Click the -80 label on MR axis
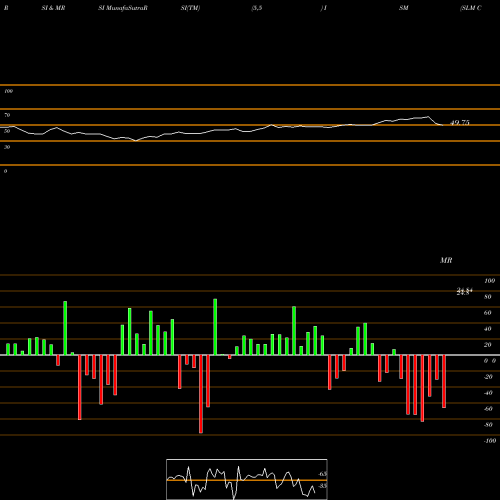Screen dimensions: 500x500 pyautogui.click(x=488, y=425)
